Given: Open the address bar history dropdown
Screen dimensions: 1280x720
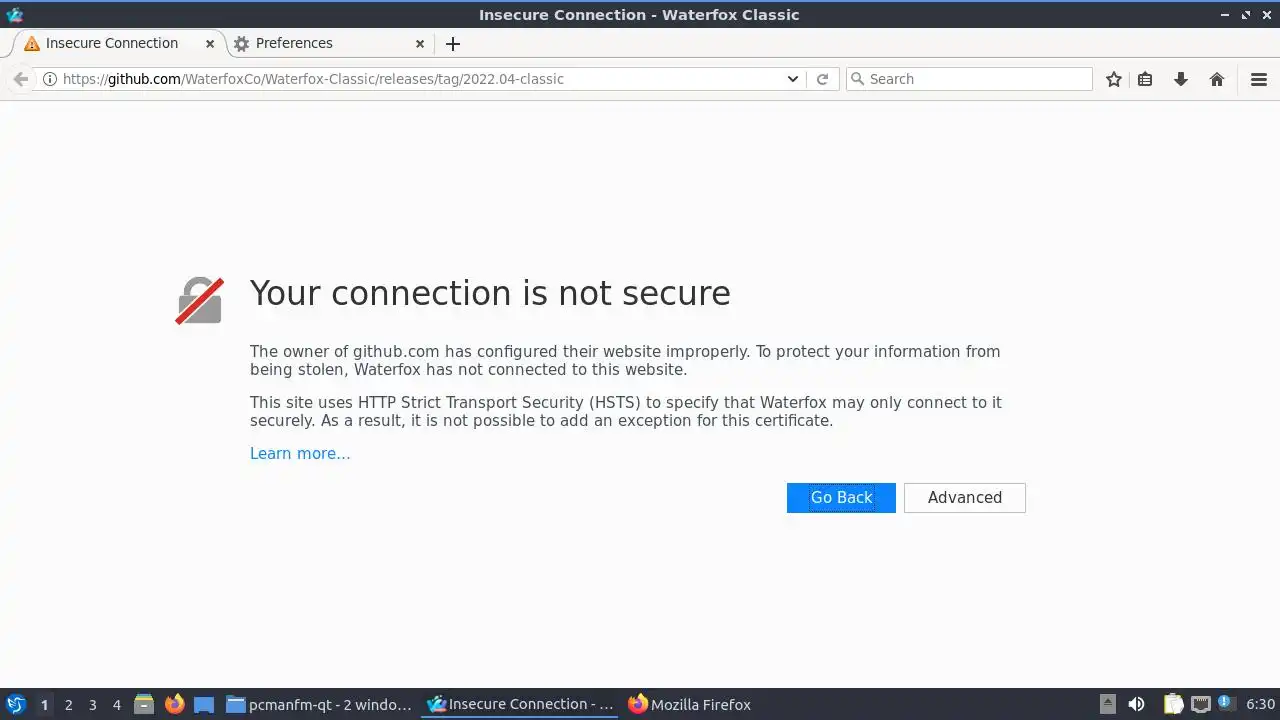Looking at the screenshot, I should click(x=793, y=79).
